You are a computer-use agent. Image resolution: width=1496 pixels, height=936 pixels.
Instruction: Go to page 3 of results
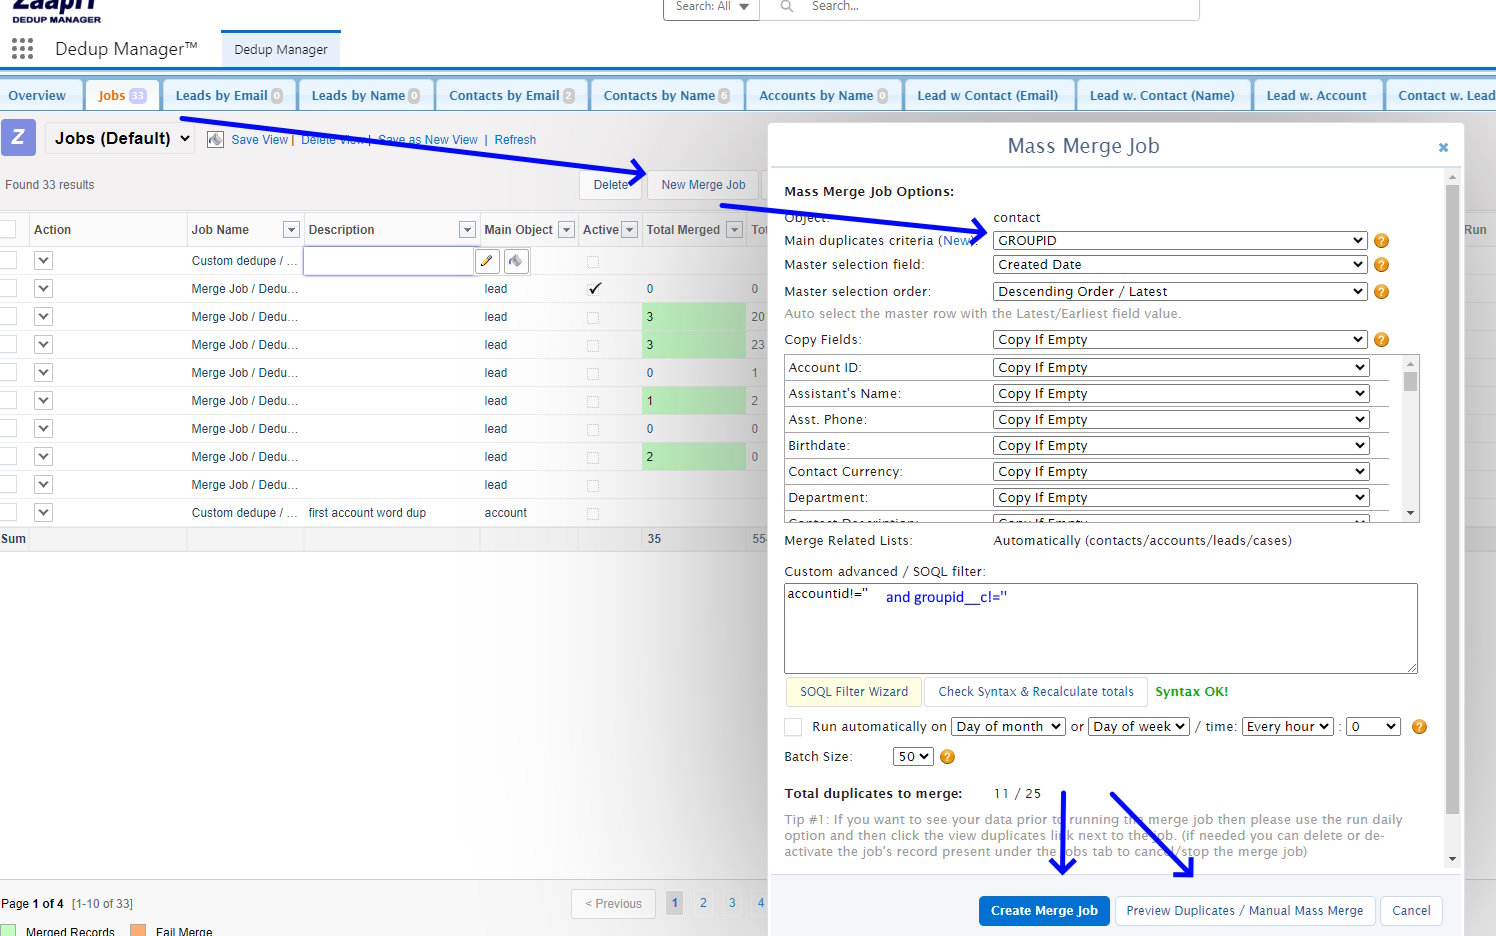point(732,903)
